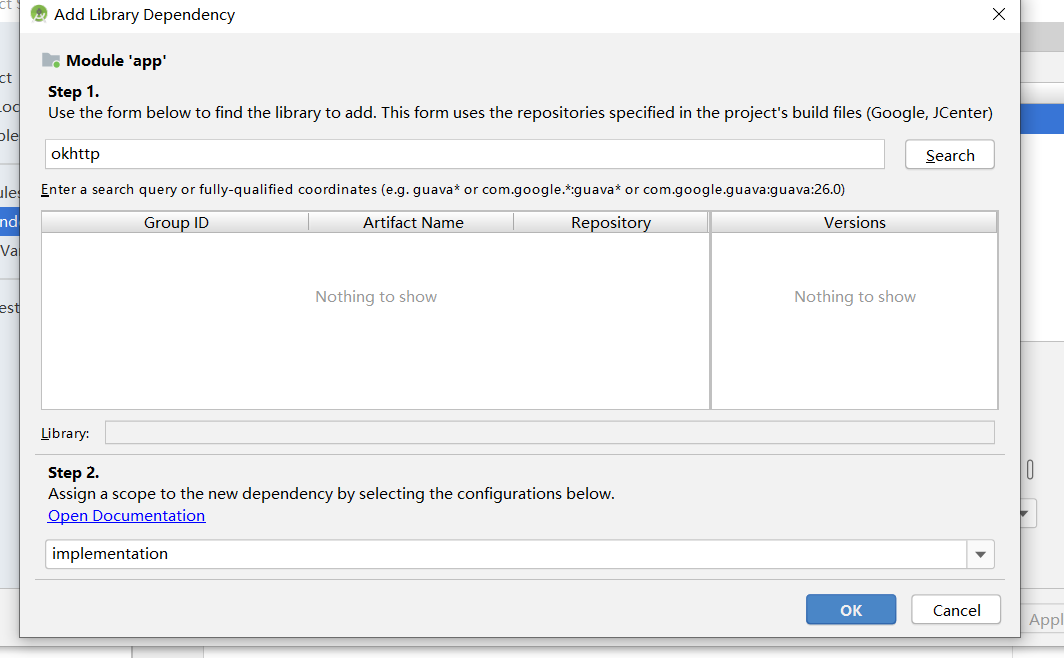1064x658 pixels.
Task: Expand the scope dropdown arrow
Action: click(980, 554)
